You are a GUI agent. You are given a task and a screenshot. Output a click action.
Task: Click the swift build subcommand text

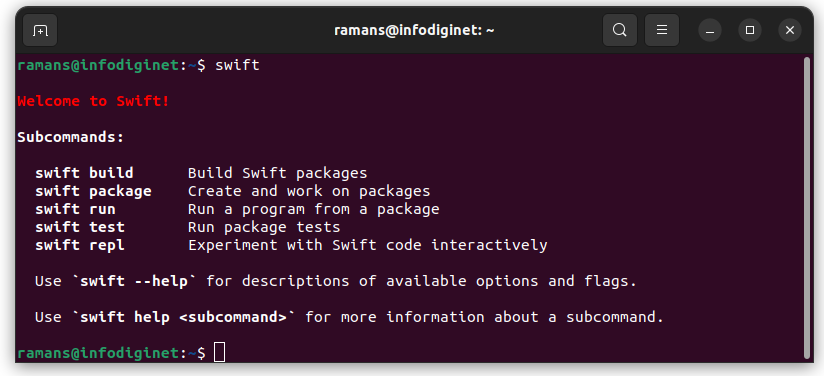[x=84, y=173]
